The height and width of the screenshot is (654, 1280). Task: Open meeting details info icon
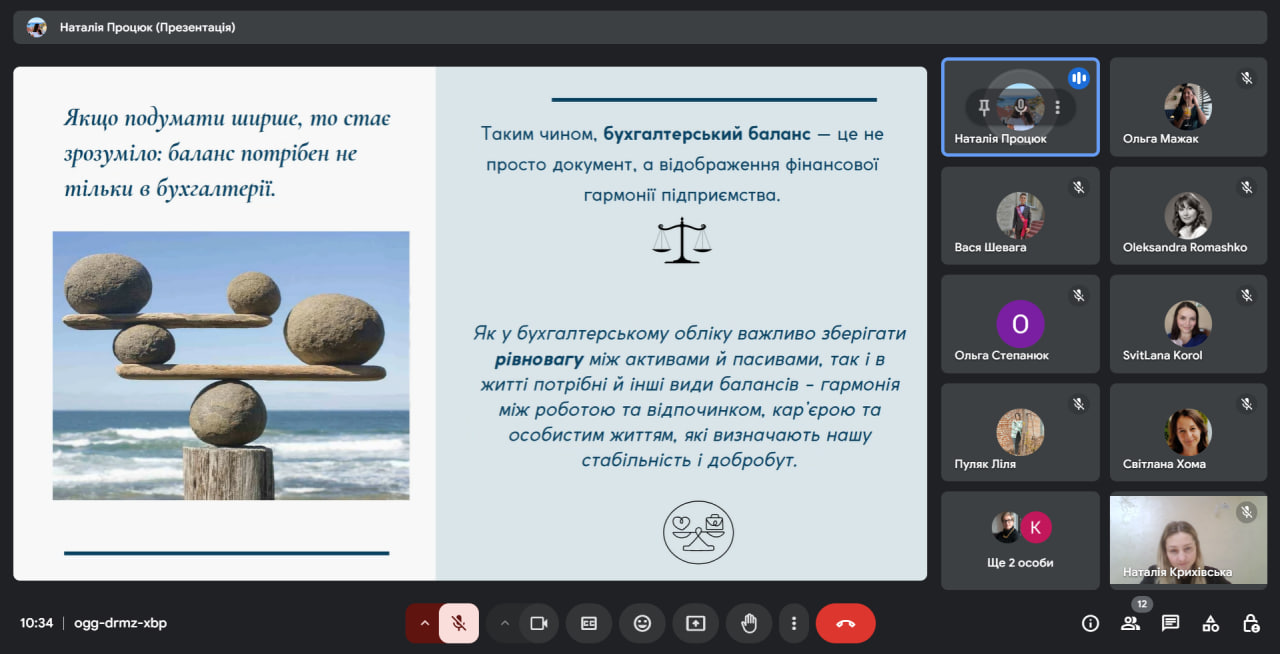[x=1090, y=623]
